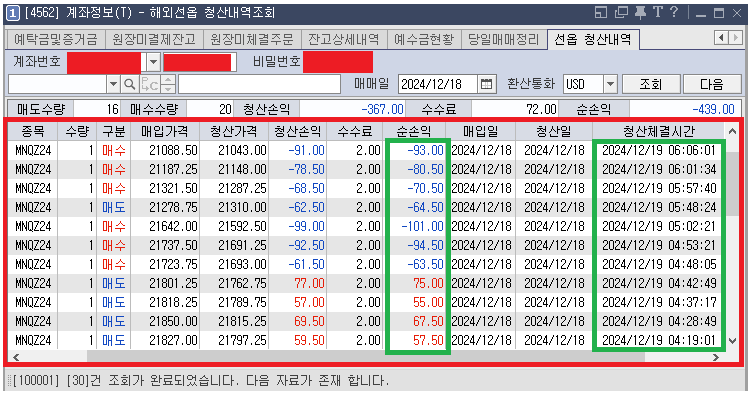
Task: Click the 순손익 column header
Action: (414, 131)
